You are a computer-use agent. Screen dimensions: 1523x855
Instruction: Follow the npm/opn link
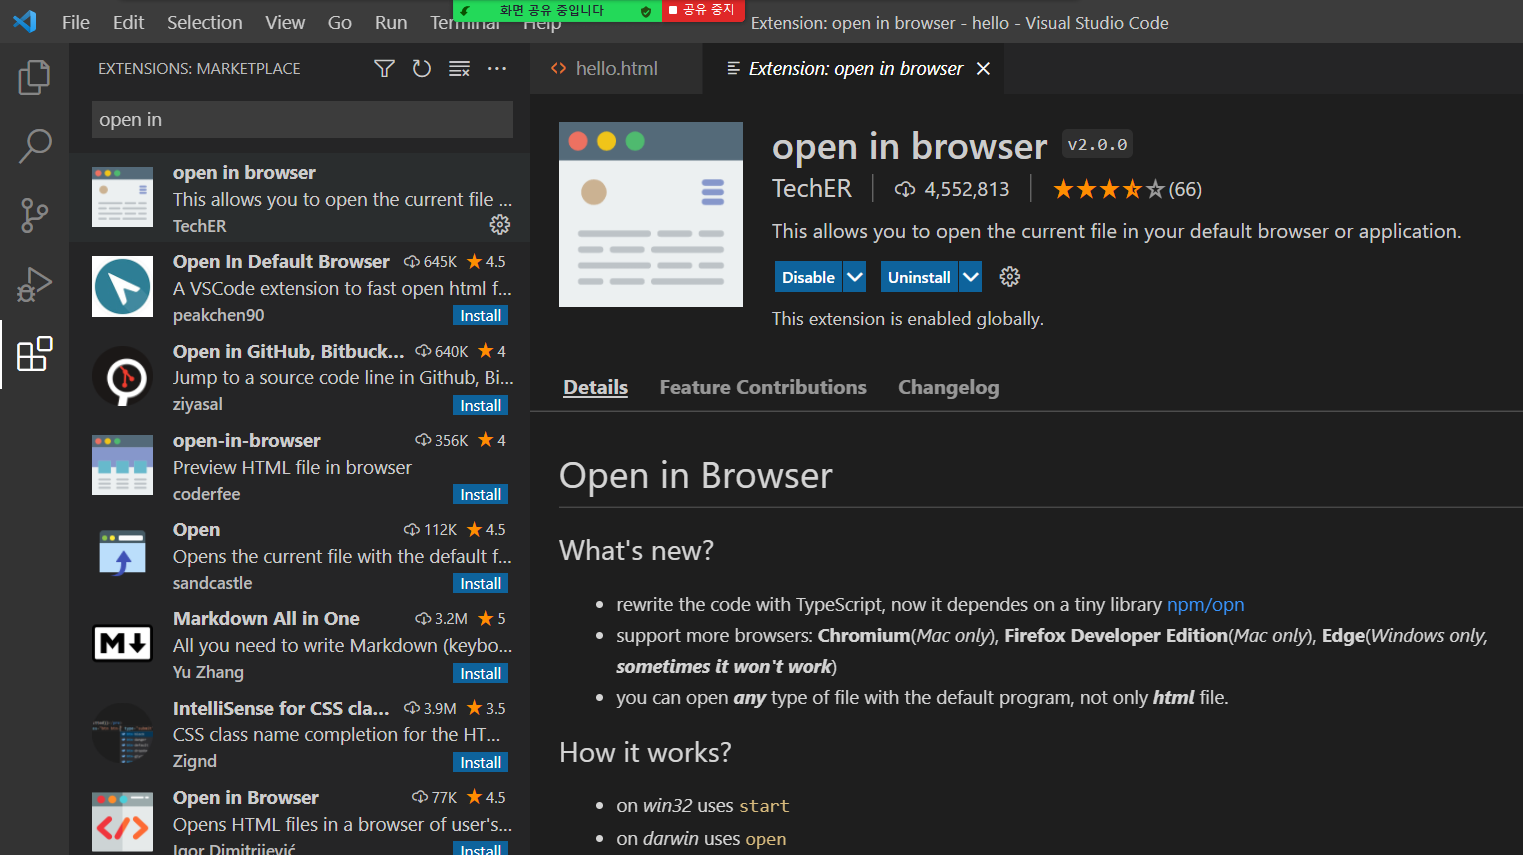[1205, 604]
